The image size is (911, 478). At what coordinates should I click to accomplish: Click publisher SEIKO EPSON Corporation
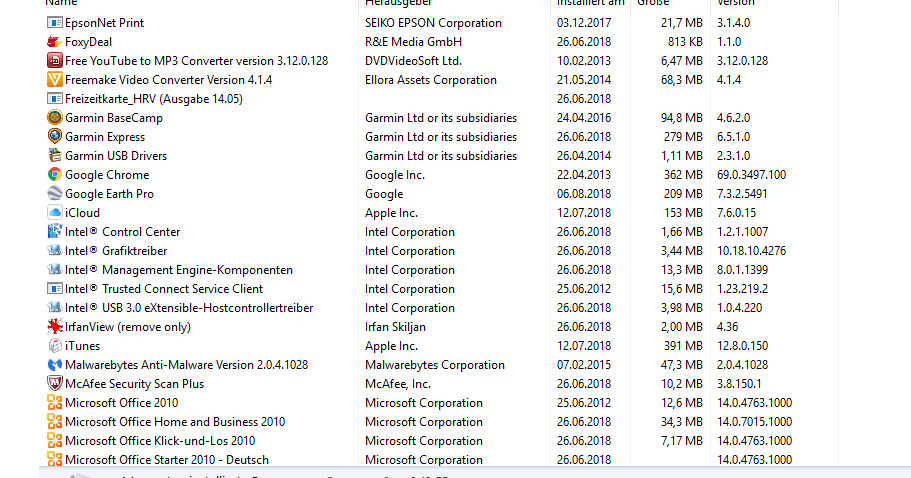coord(433,23)
